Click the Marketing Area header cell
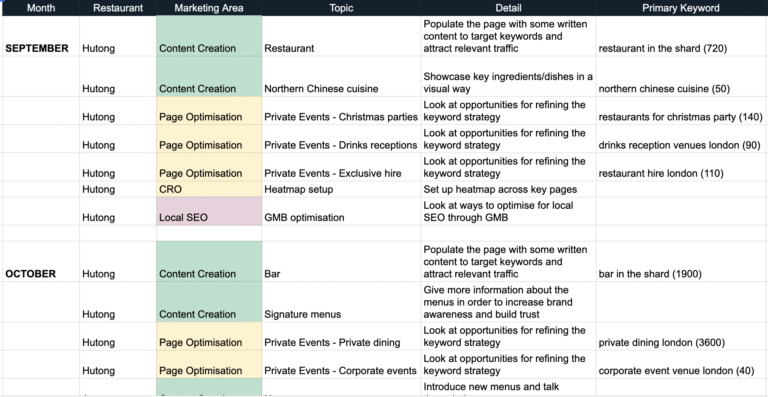 point(209,8)
